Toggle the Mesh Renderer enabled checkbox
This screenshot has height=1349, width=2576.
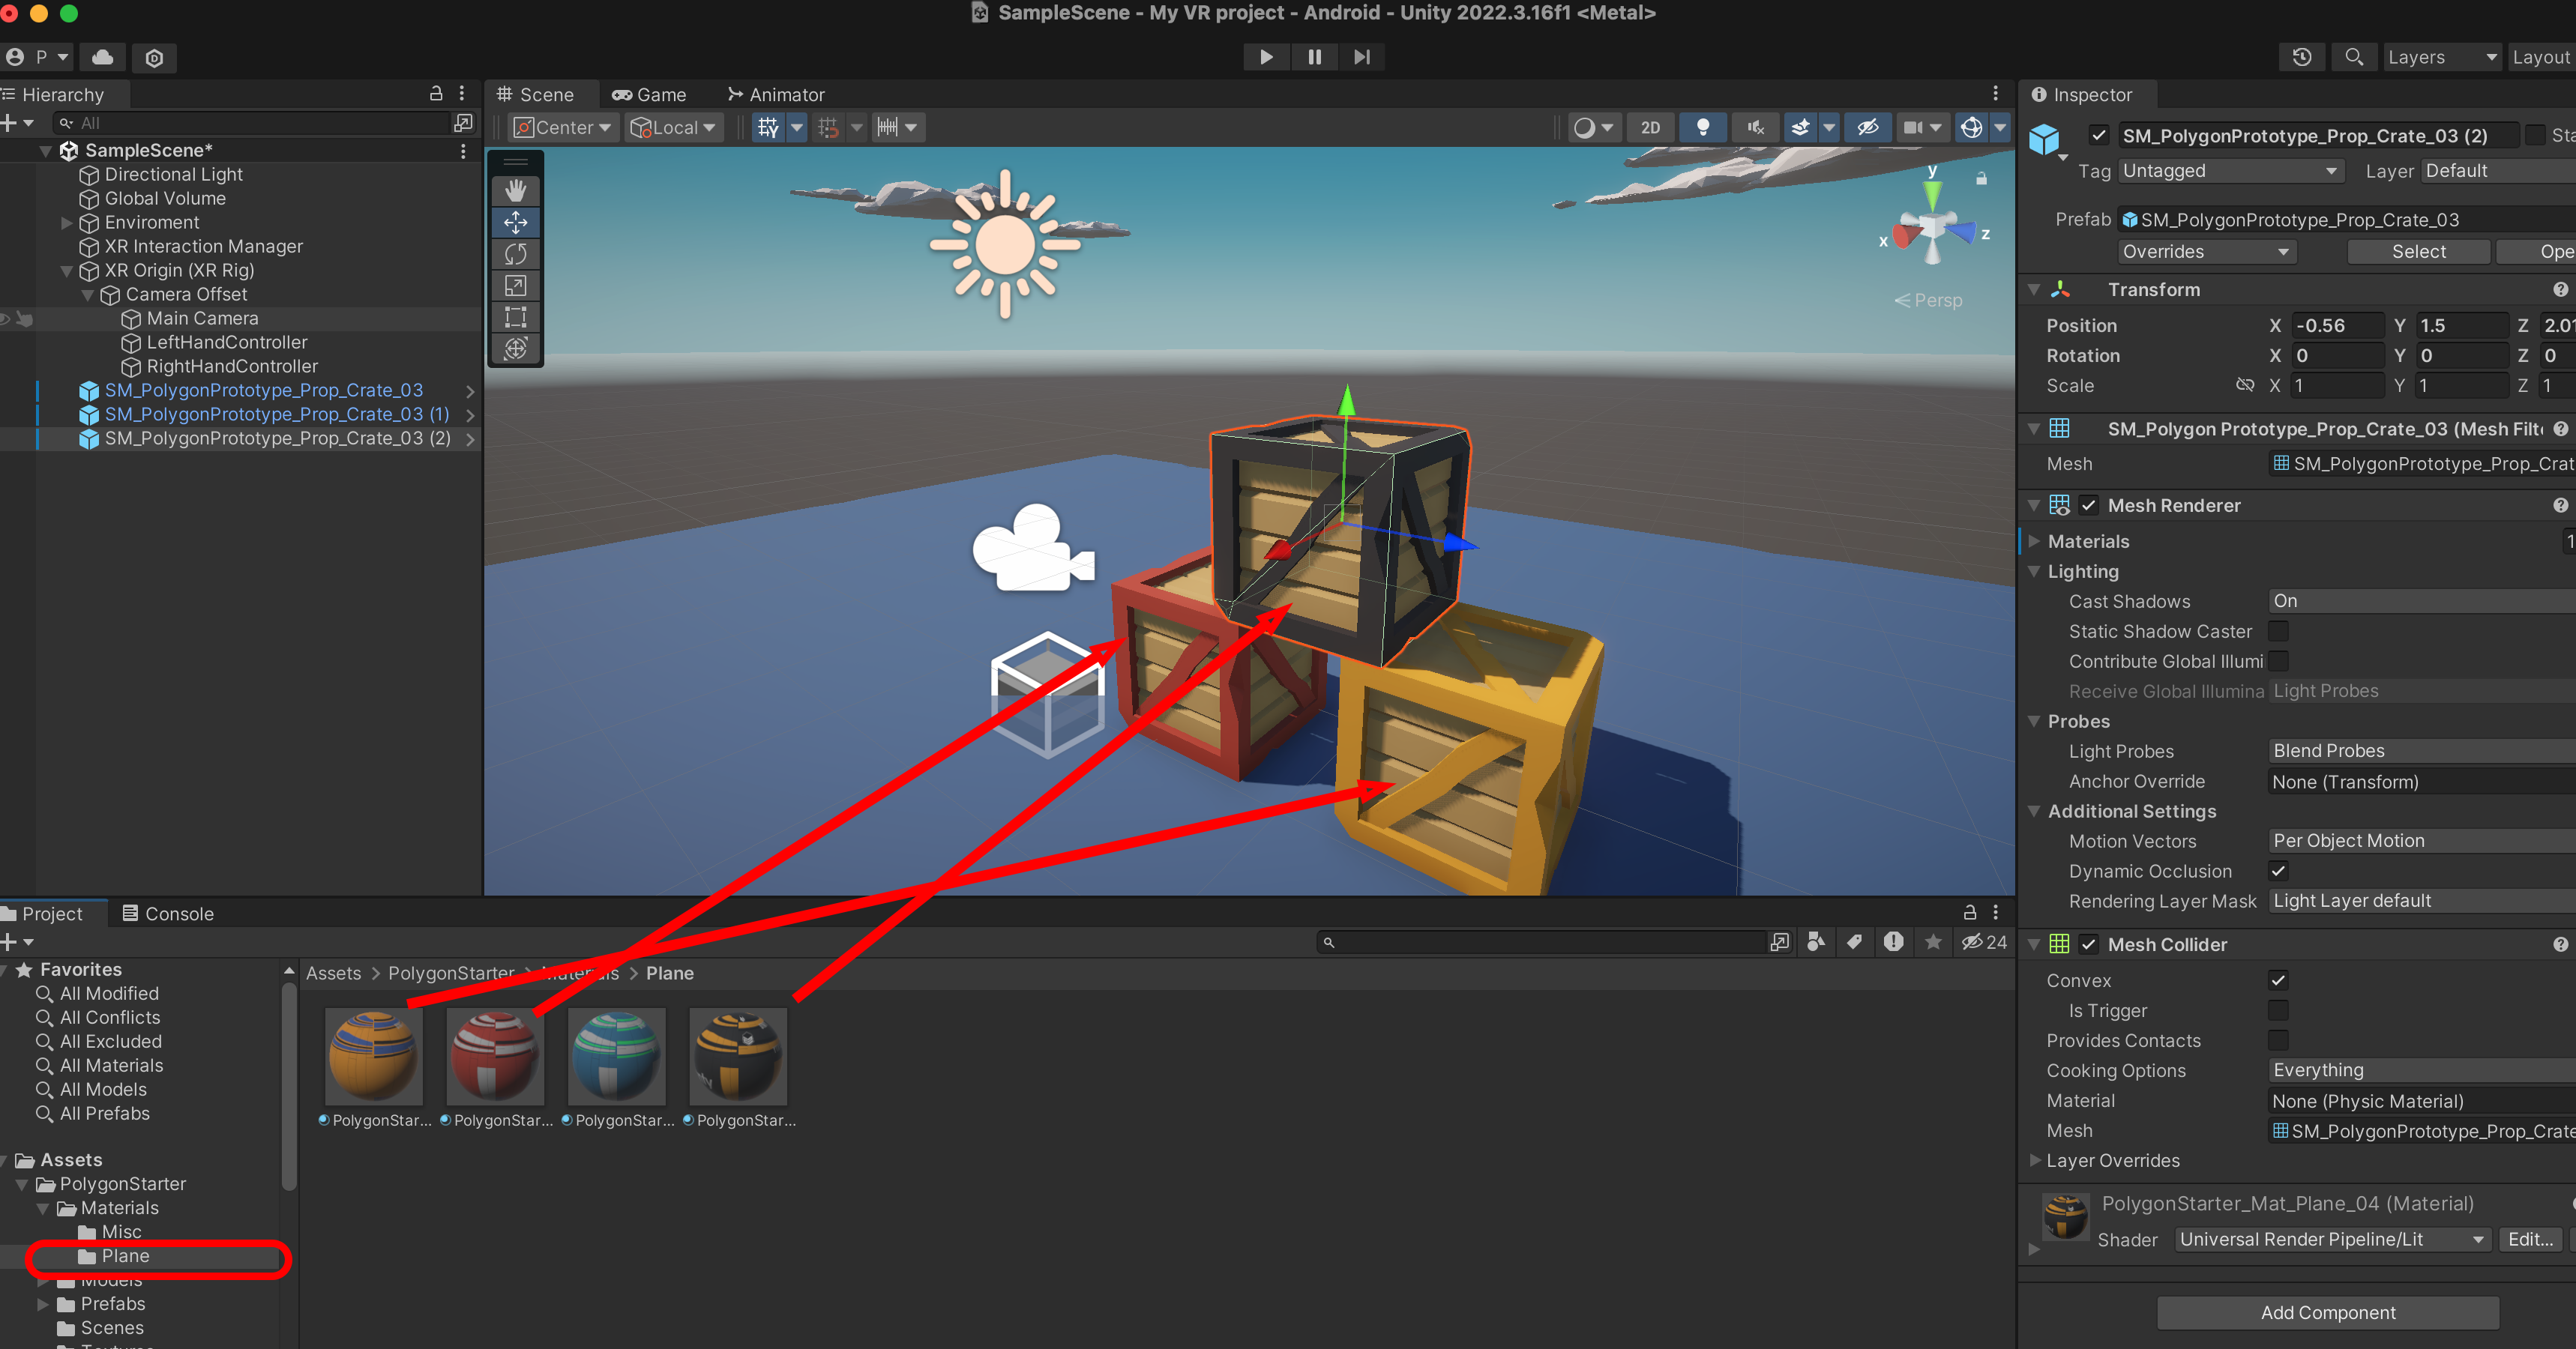tap(2088, 505)
